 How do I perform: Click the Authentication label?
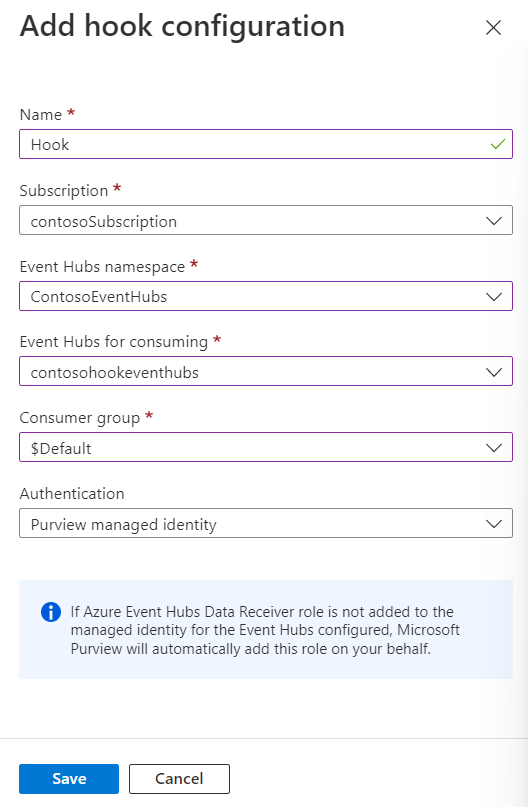point(72,494)
